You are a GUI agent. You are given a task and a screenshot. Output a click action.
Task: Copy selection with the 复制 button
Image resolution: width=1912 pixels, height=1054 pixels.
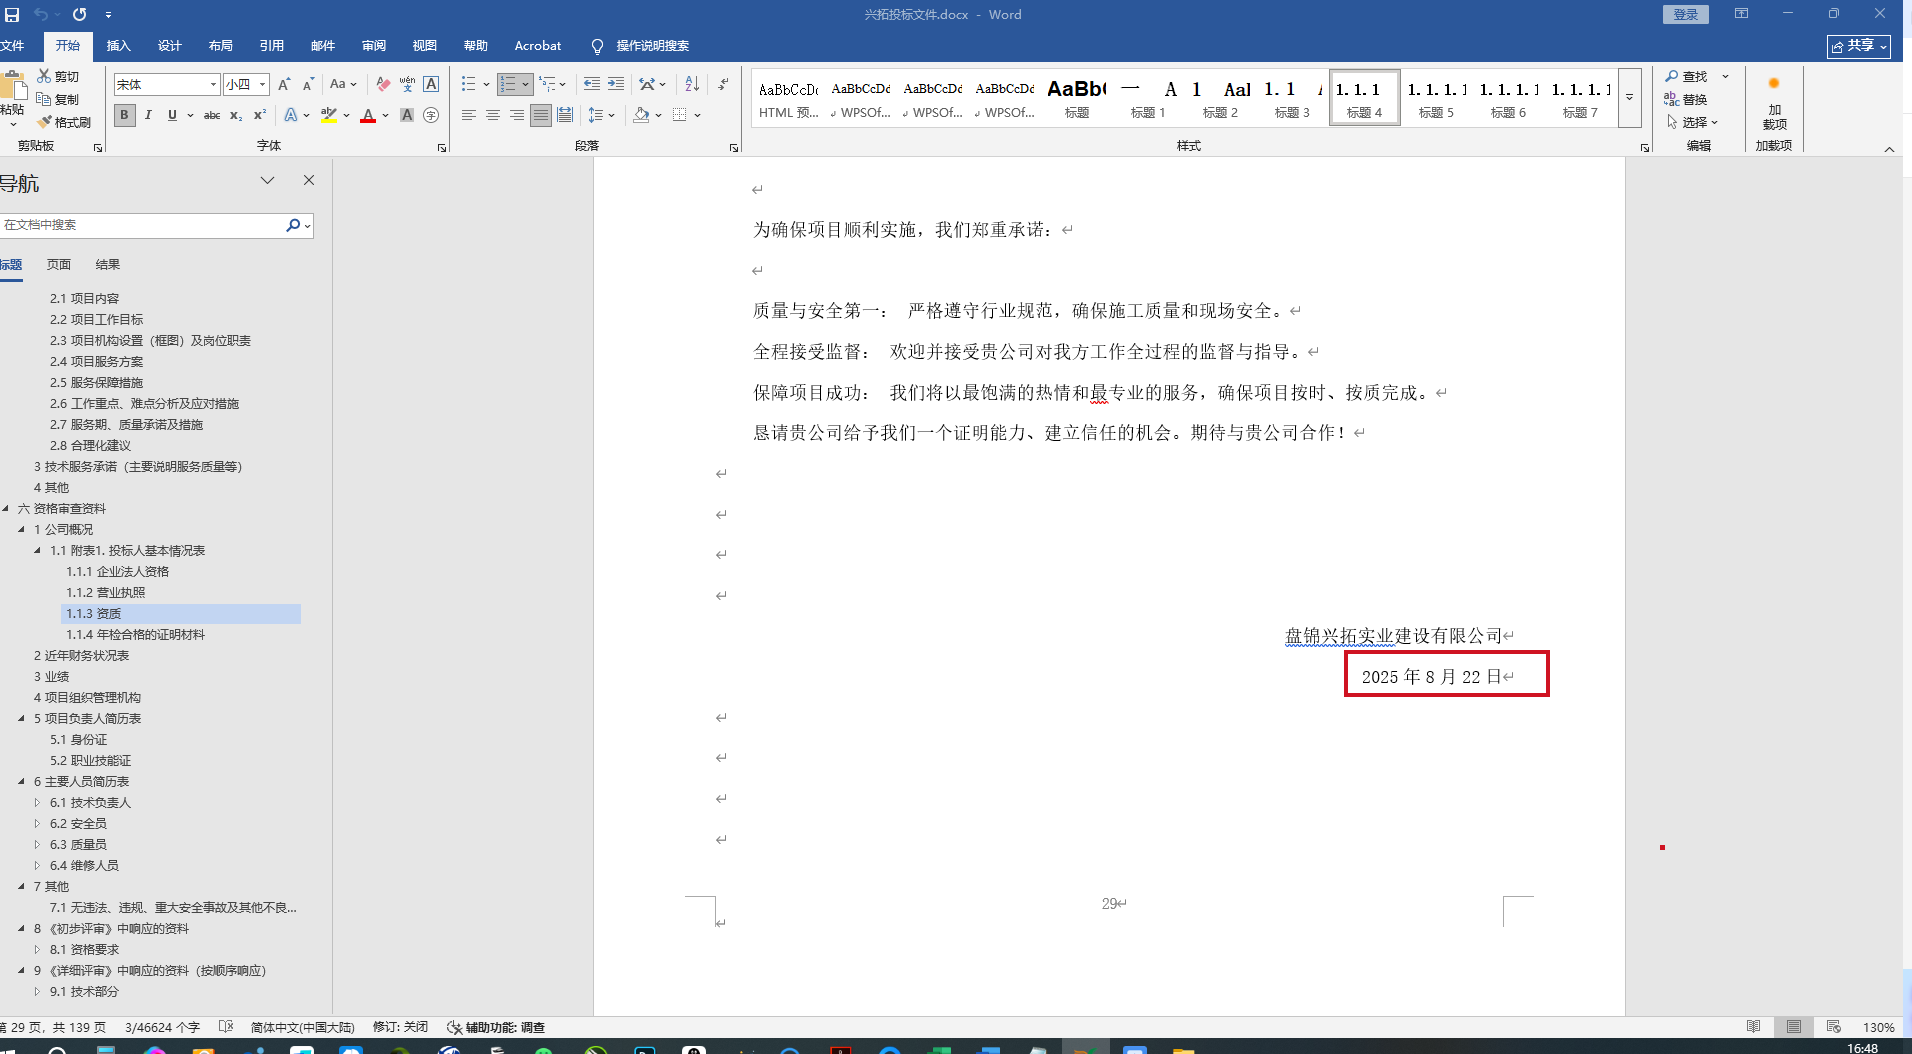click(x=58, y=99)
